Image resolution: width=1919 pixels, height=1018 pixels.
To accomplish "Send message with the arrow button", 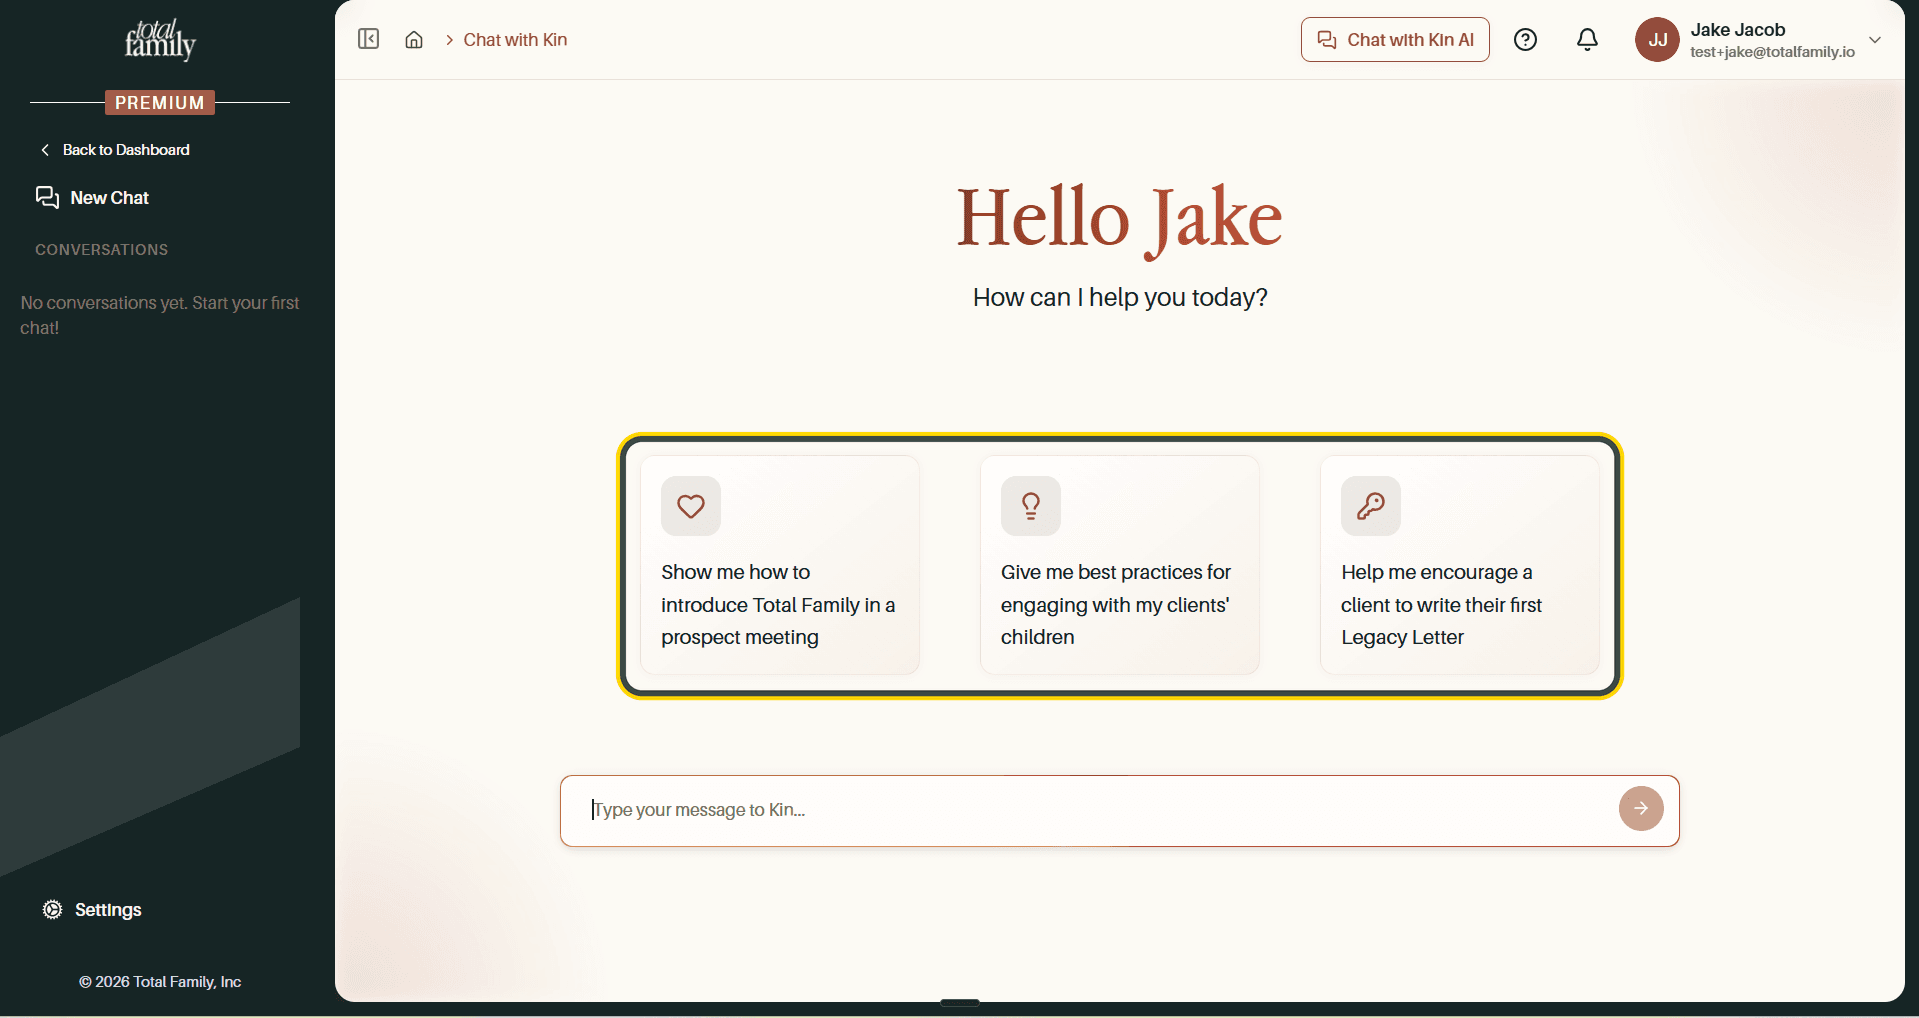I will tap(1641, 809).
